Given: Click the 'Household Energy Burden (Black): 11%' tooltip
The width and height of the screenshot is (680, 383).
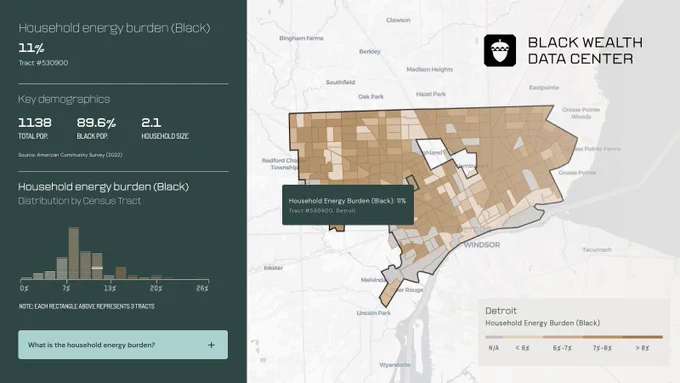Looking at the screenshot, I should point(348,205).
